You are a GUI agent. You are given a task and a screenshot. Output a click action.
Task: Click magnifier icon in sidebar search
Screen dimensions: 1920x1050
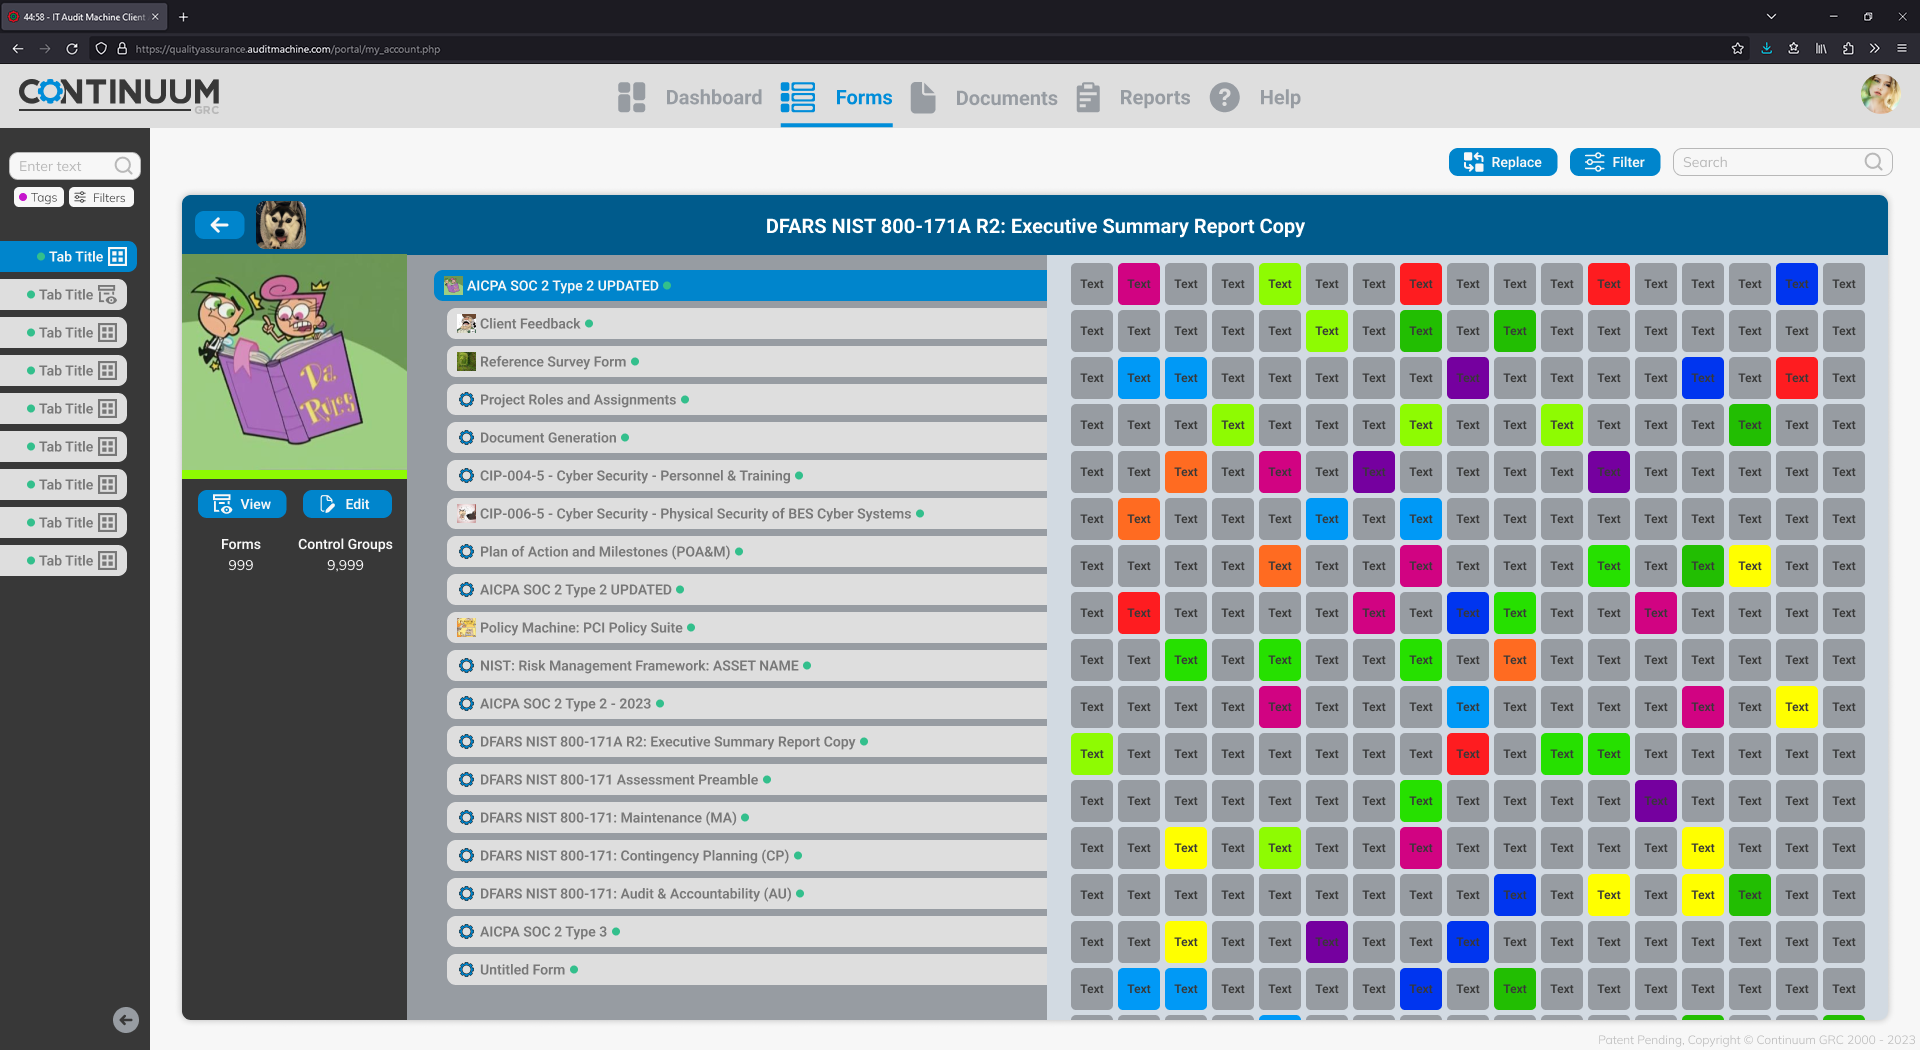[x=124, y=166]
